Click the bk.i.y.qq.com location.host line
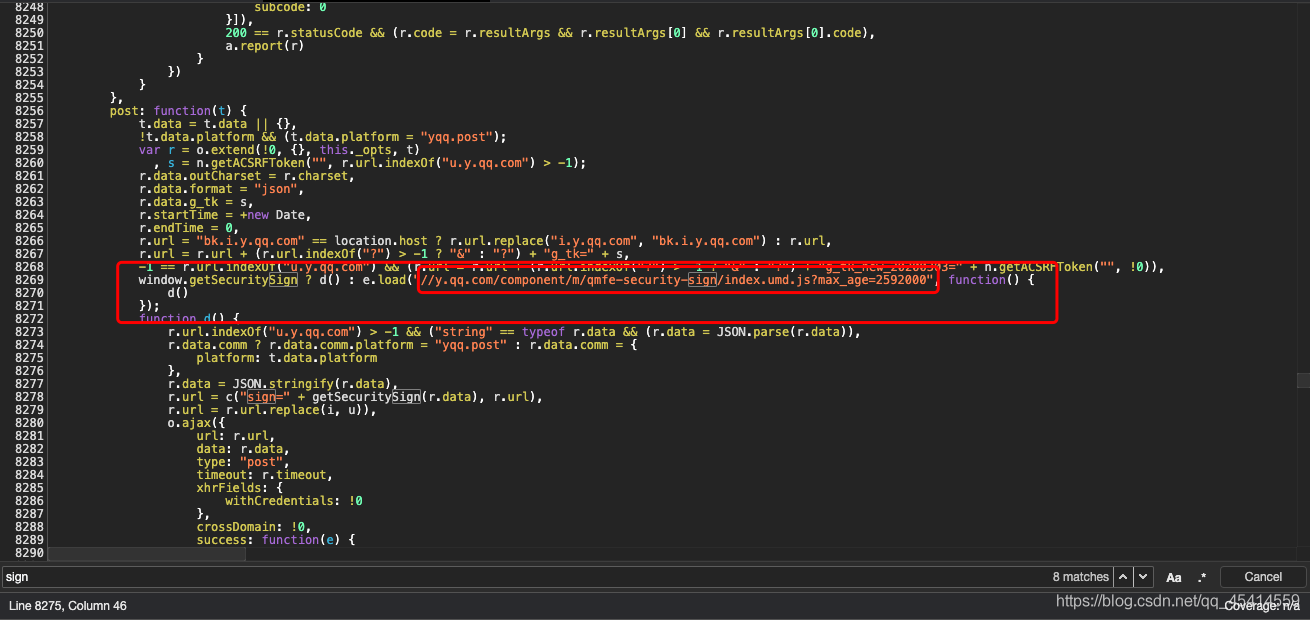This screenshot has height=620, width=1310. 485,241
